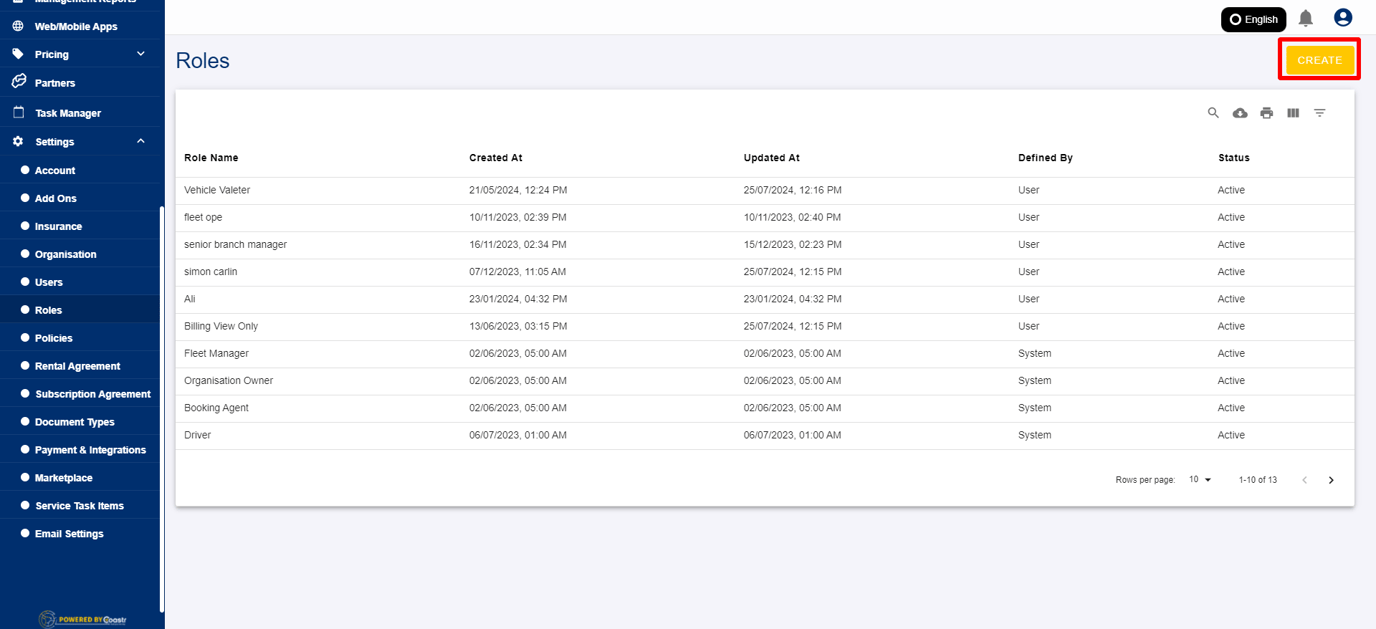Open the notifications bell icon
Screen dimensions: 1376x629
[x=1306, y=18]
